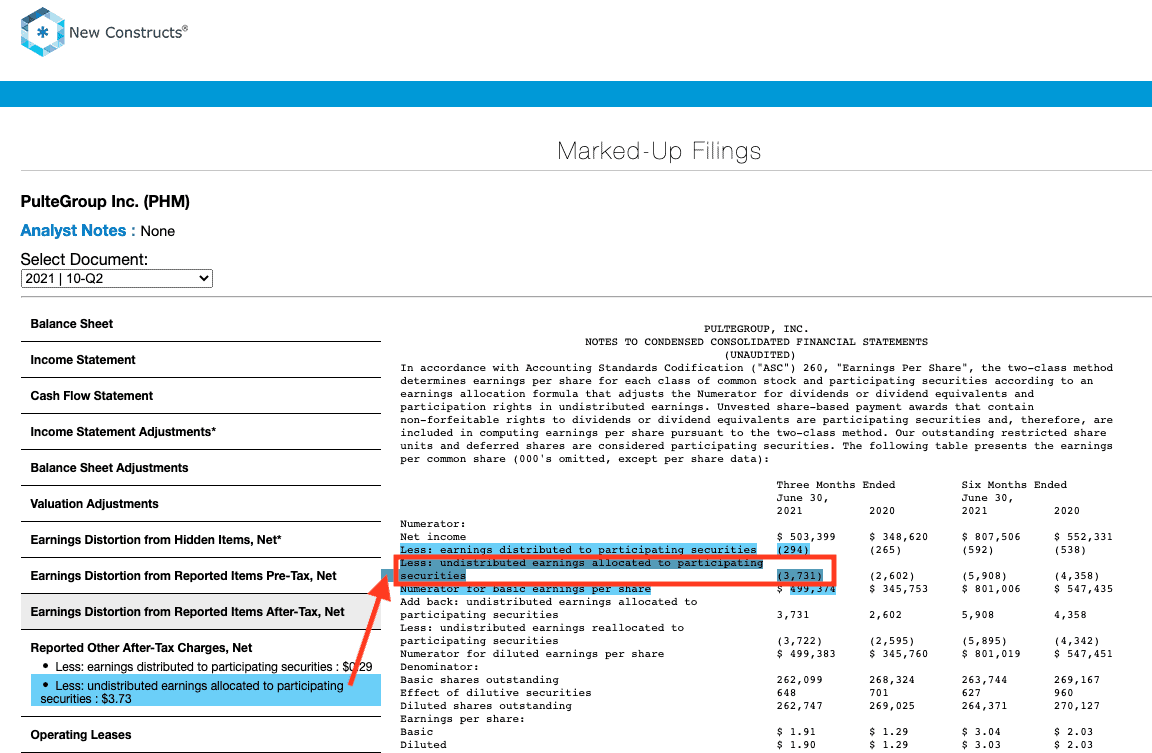Click six-month 2020 net income $ 552,331
1152x753 pixels.
1084,537
